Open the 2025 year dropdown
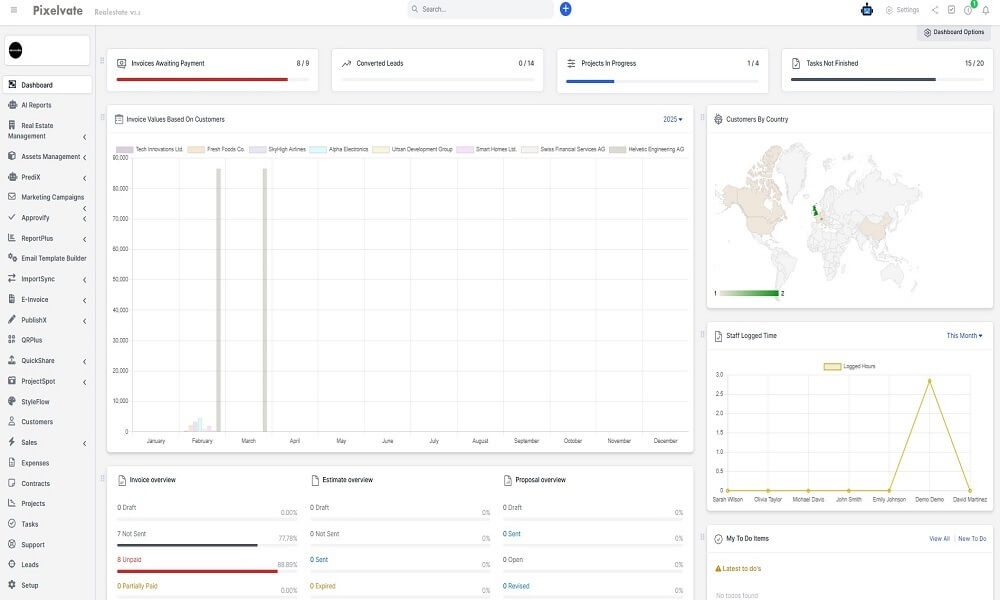This screenshot has width=1000, height=600. pos(670,118)
